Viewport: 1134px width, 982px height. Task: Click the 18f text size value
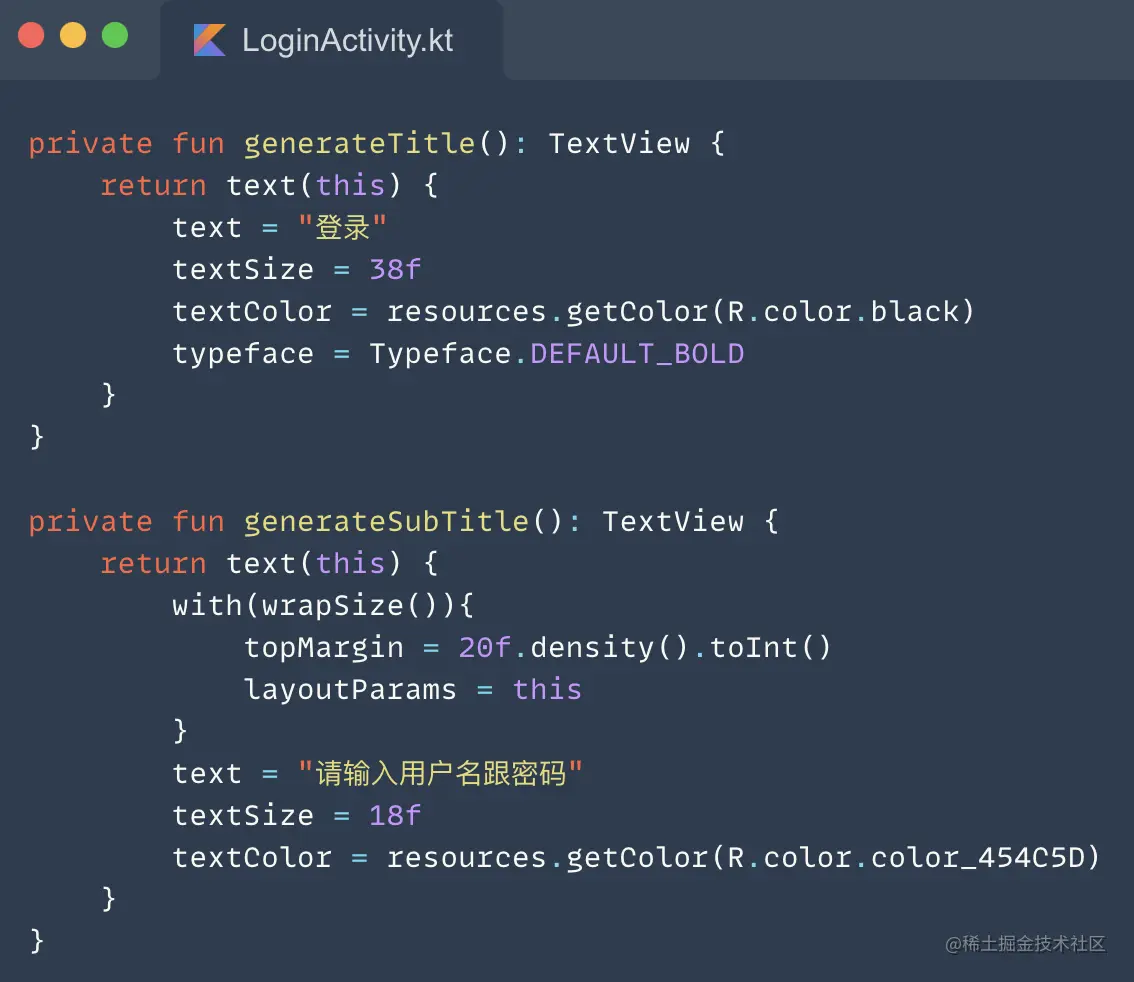(x=395, y=816)
